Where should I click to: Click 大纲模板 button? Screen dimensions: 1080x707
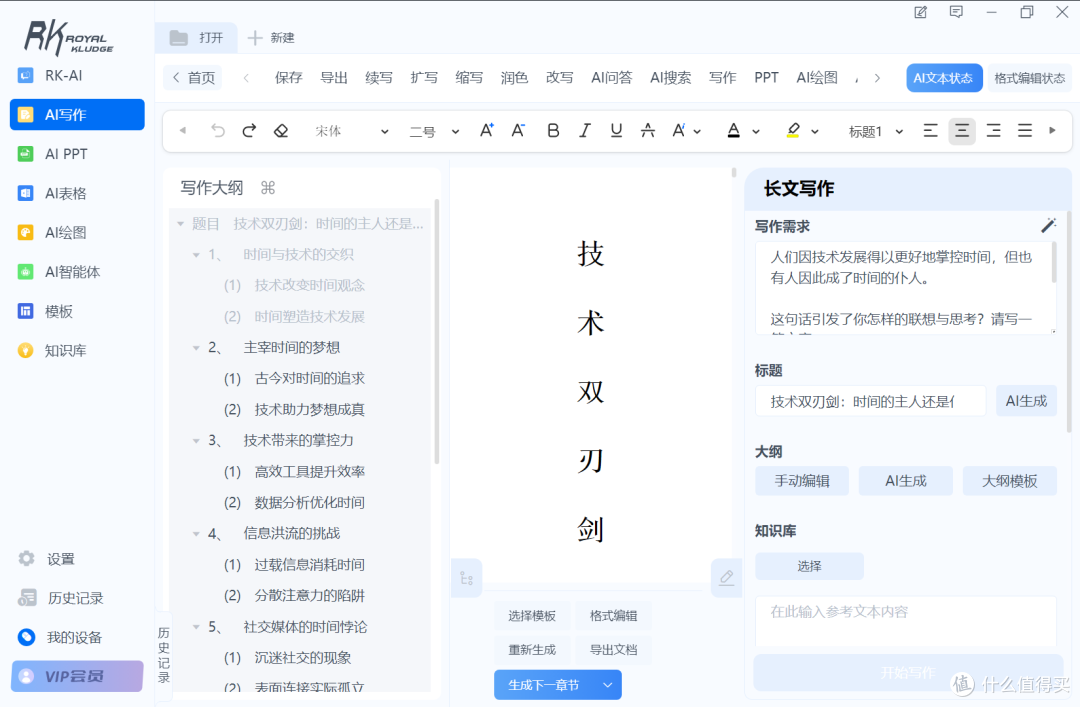click(x=1010, y=480)
